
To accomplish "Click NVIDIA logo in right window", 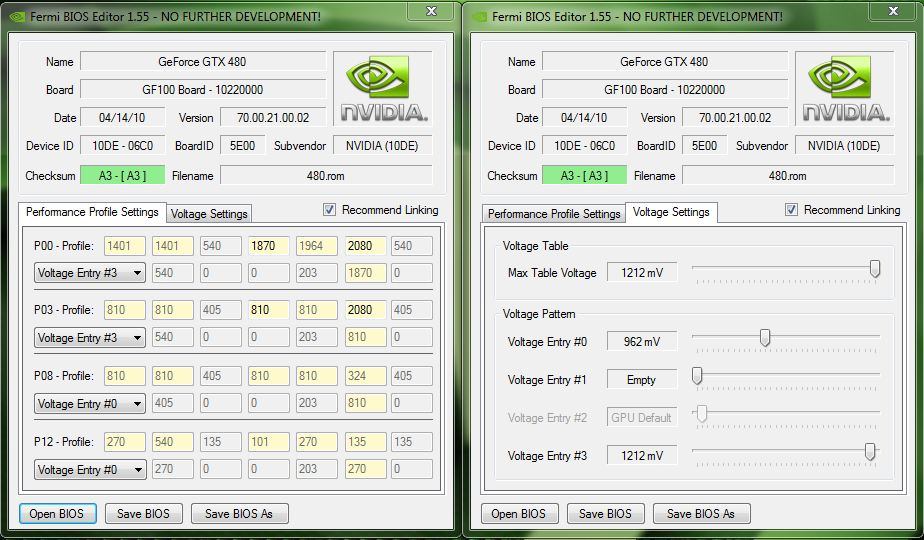I will pos(845,88).
